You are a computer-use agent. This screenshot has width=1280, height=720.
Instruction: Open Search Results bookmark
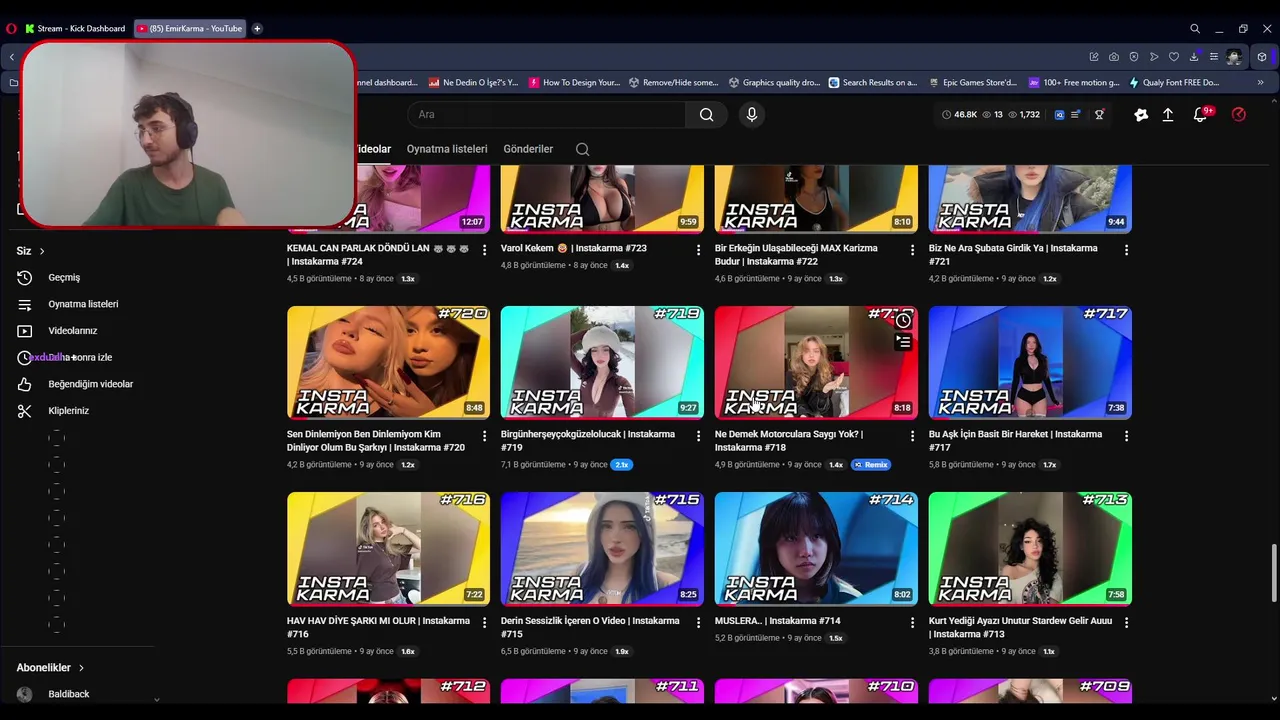[x=873, y=83]
